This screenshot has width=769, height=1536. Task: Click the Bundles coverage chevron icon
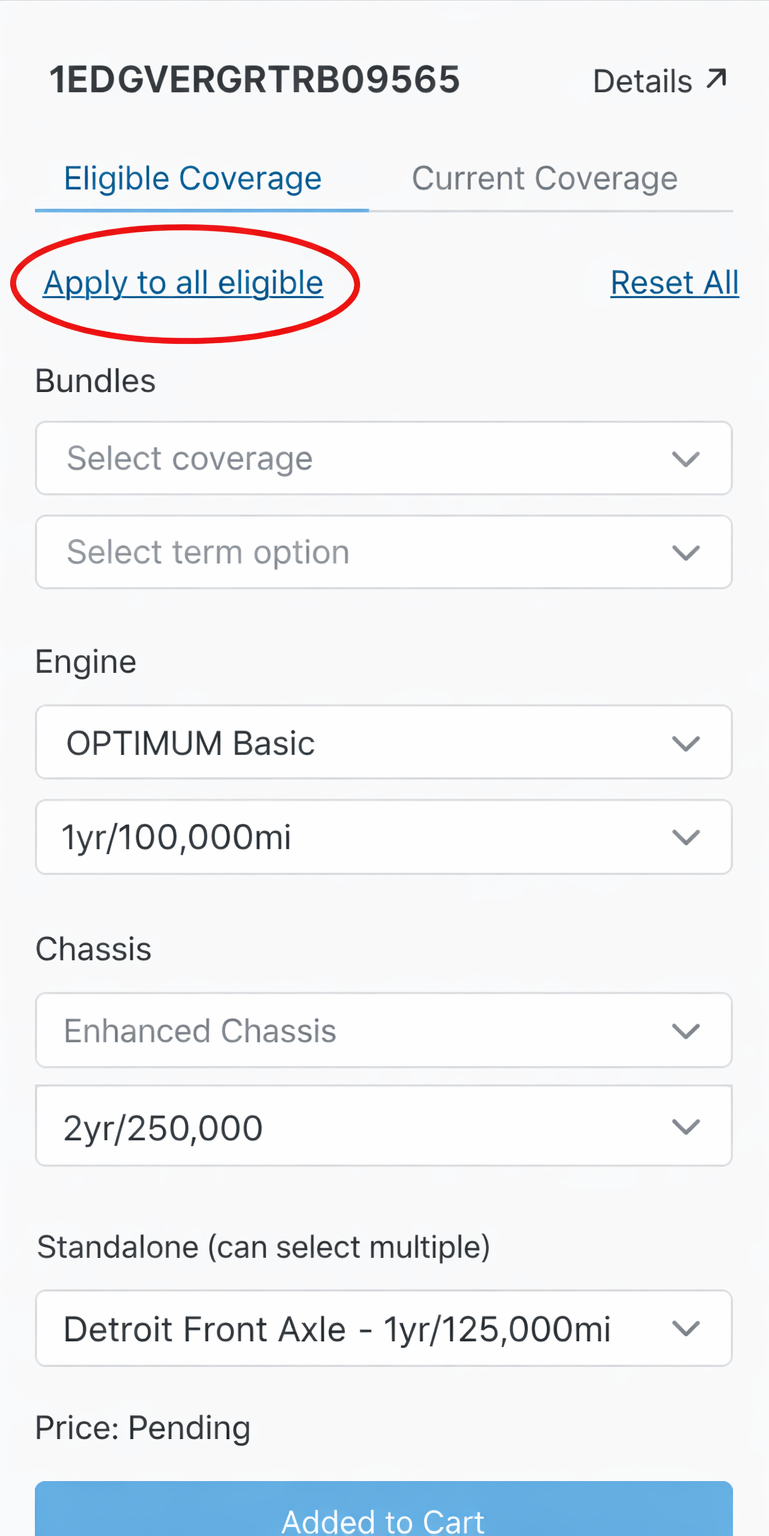(x=686, y=459)
